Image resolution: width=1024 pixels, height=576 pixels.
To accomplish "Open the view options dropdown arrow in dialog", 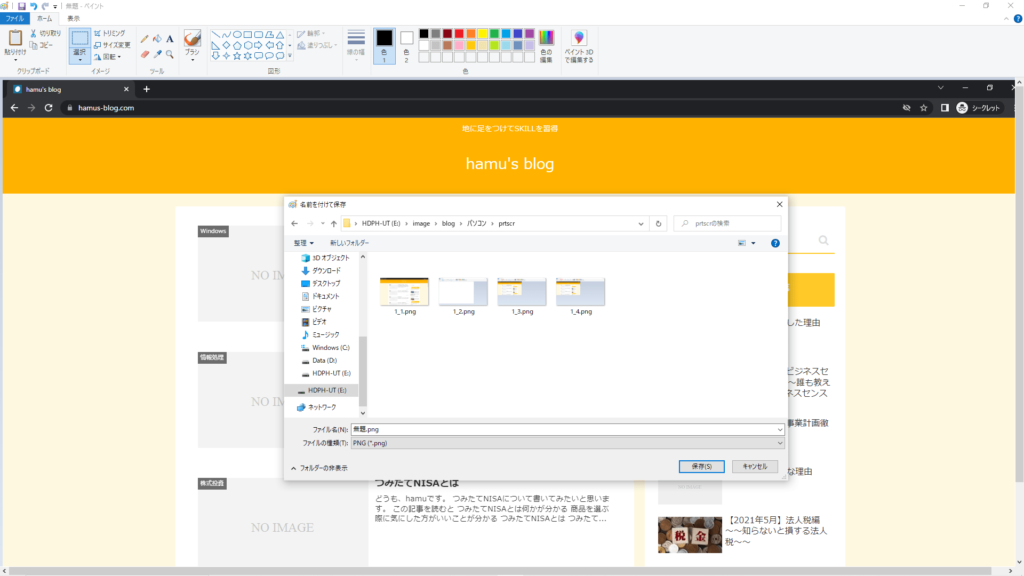I will click(x=753, y=243).
